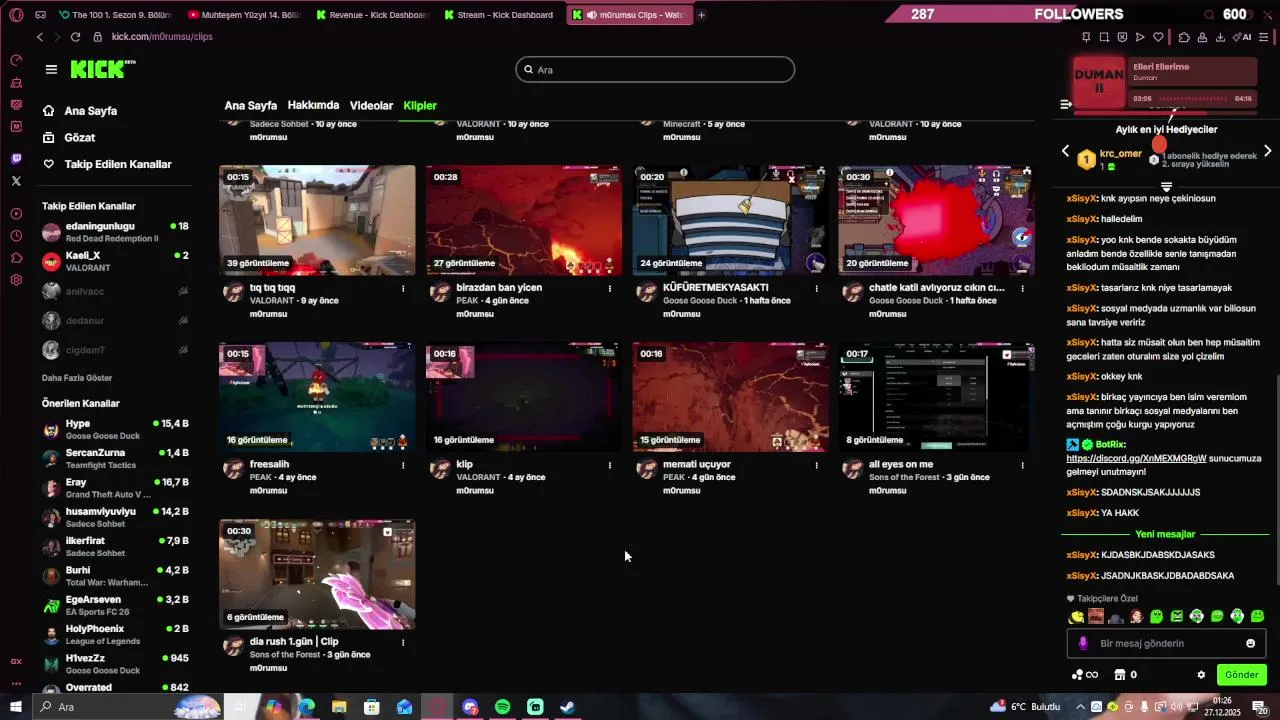Click the heart bookmark icon in toolbar
The height and width of the screenshot is (720, 1280).
pos(1158,37)
